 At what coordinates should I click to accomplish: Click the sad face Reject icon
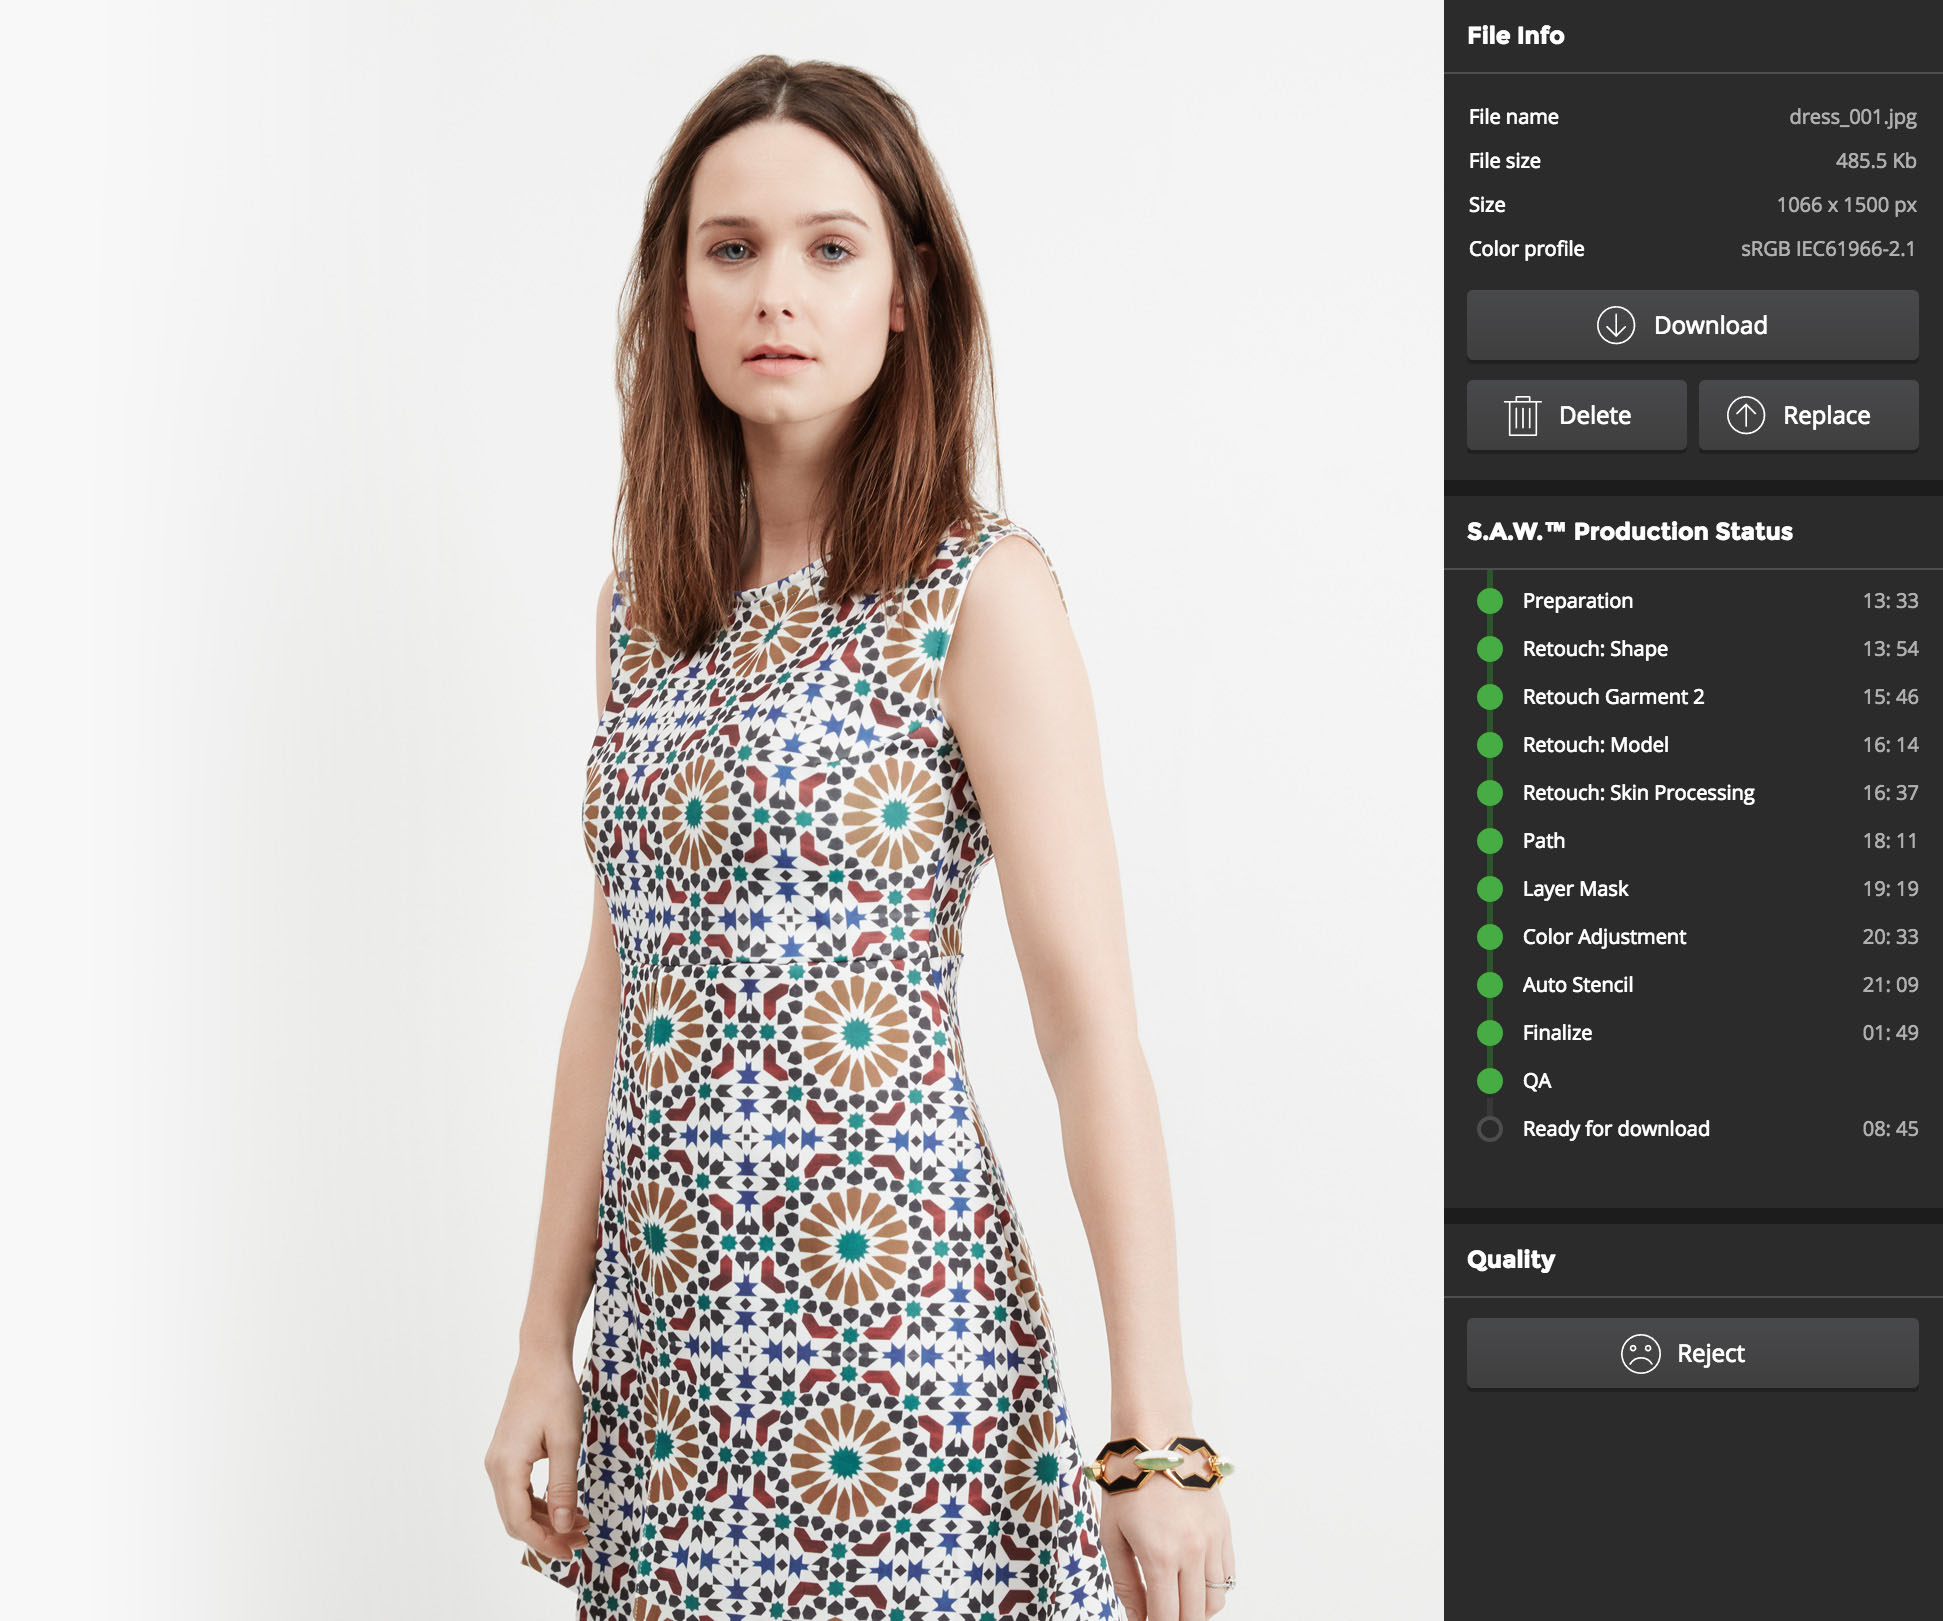[x=1640, y=1354]
